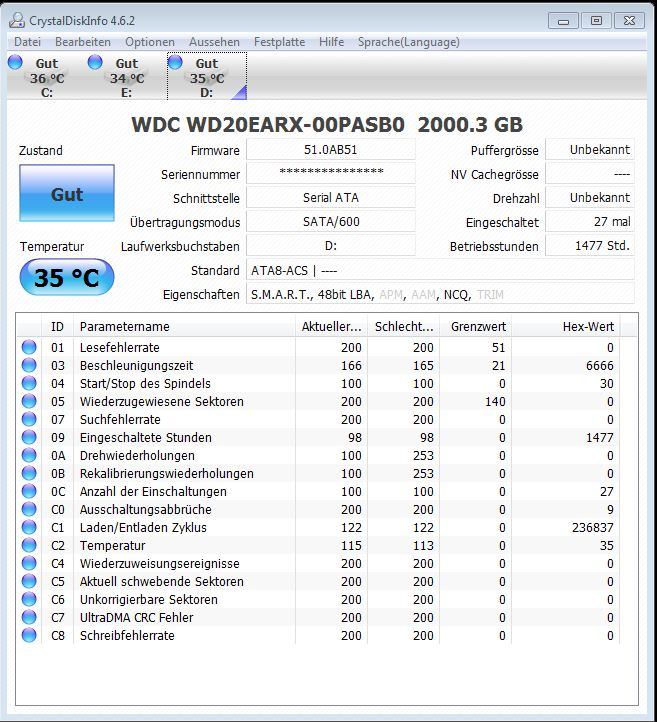The image size is (657, 722).
Task: Switch to drive E: tab at 34 °C
Action: coord(127,76)
